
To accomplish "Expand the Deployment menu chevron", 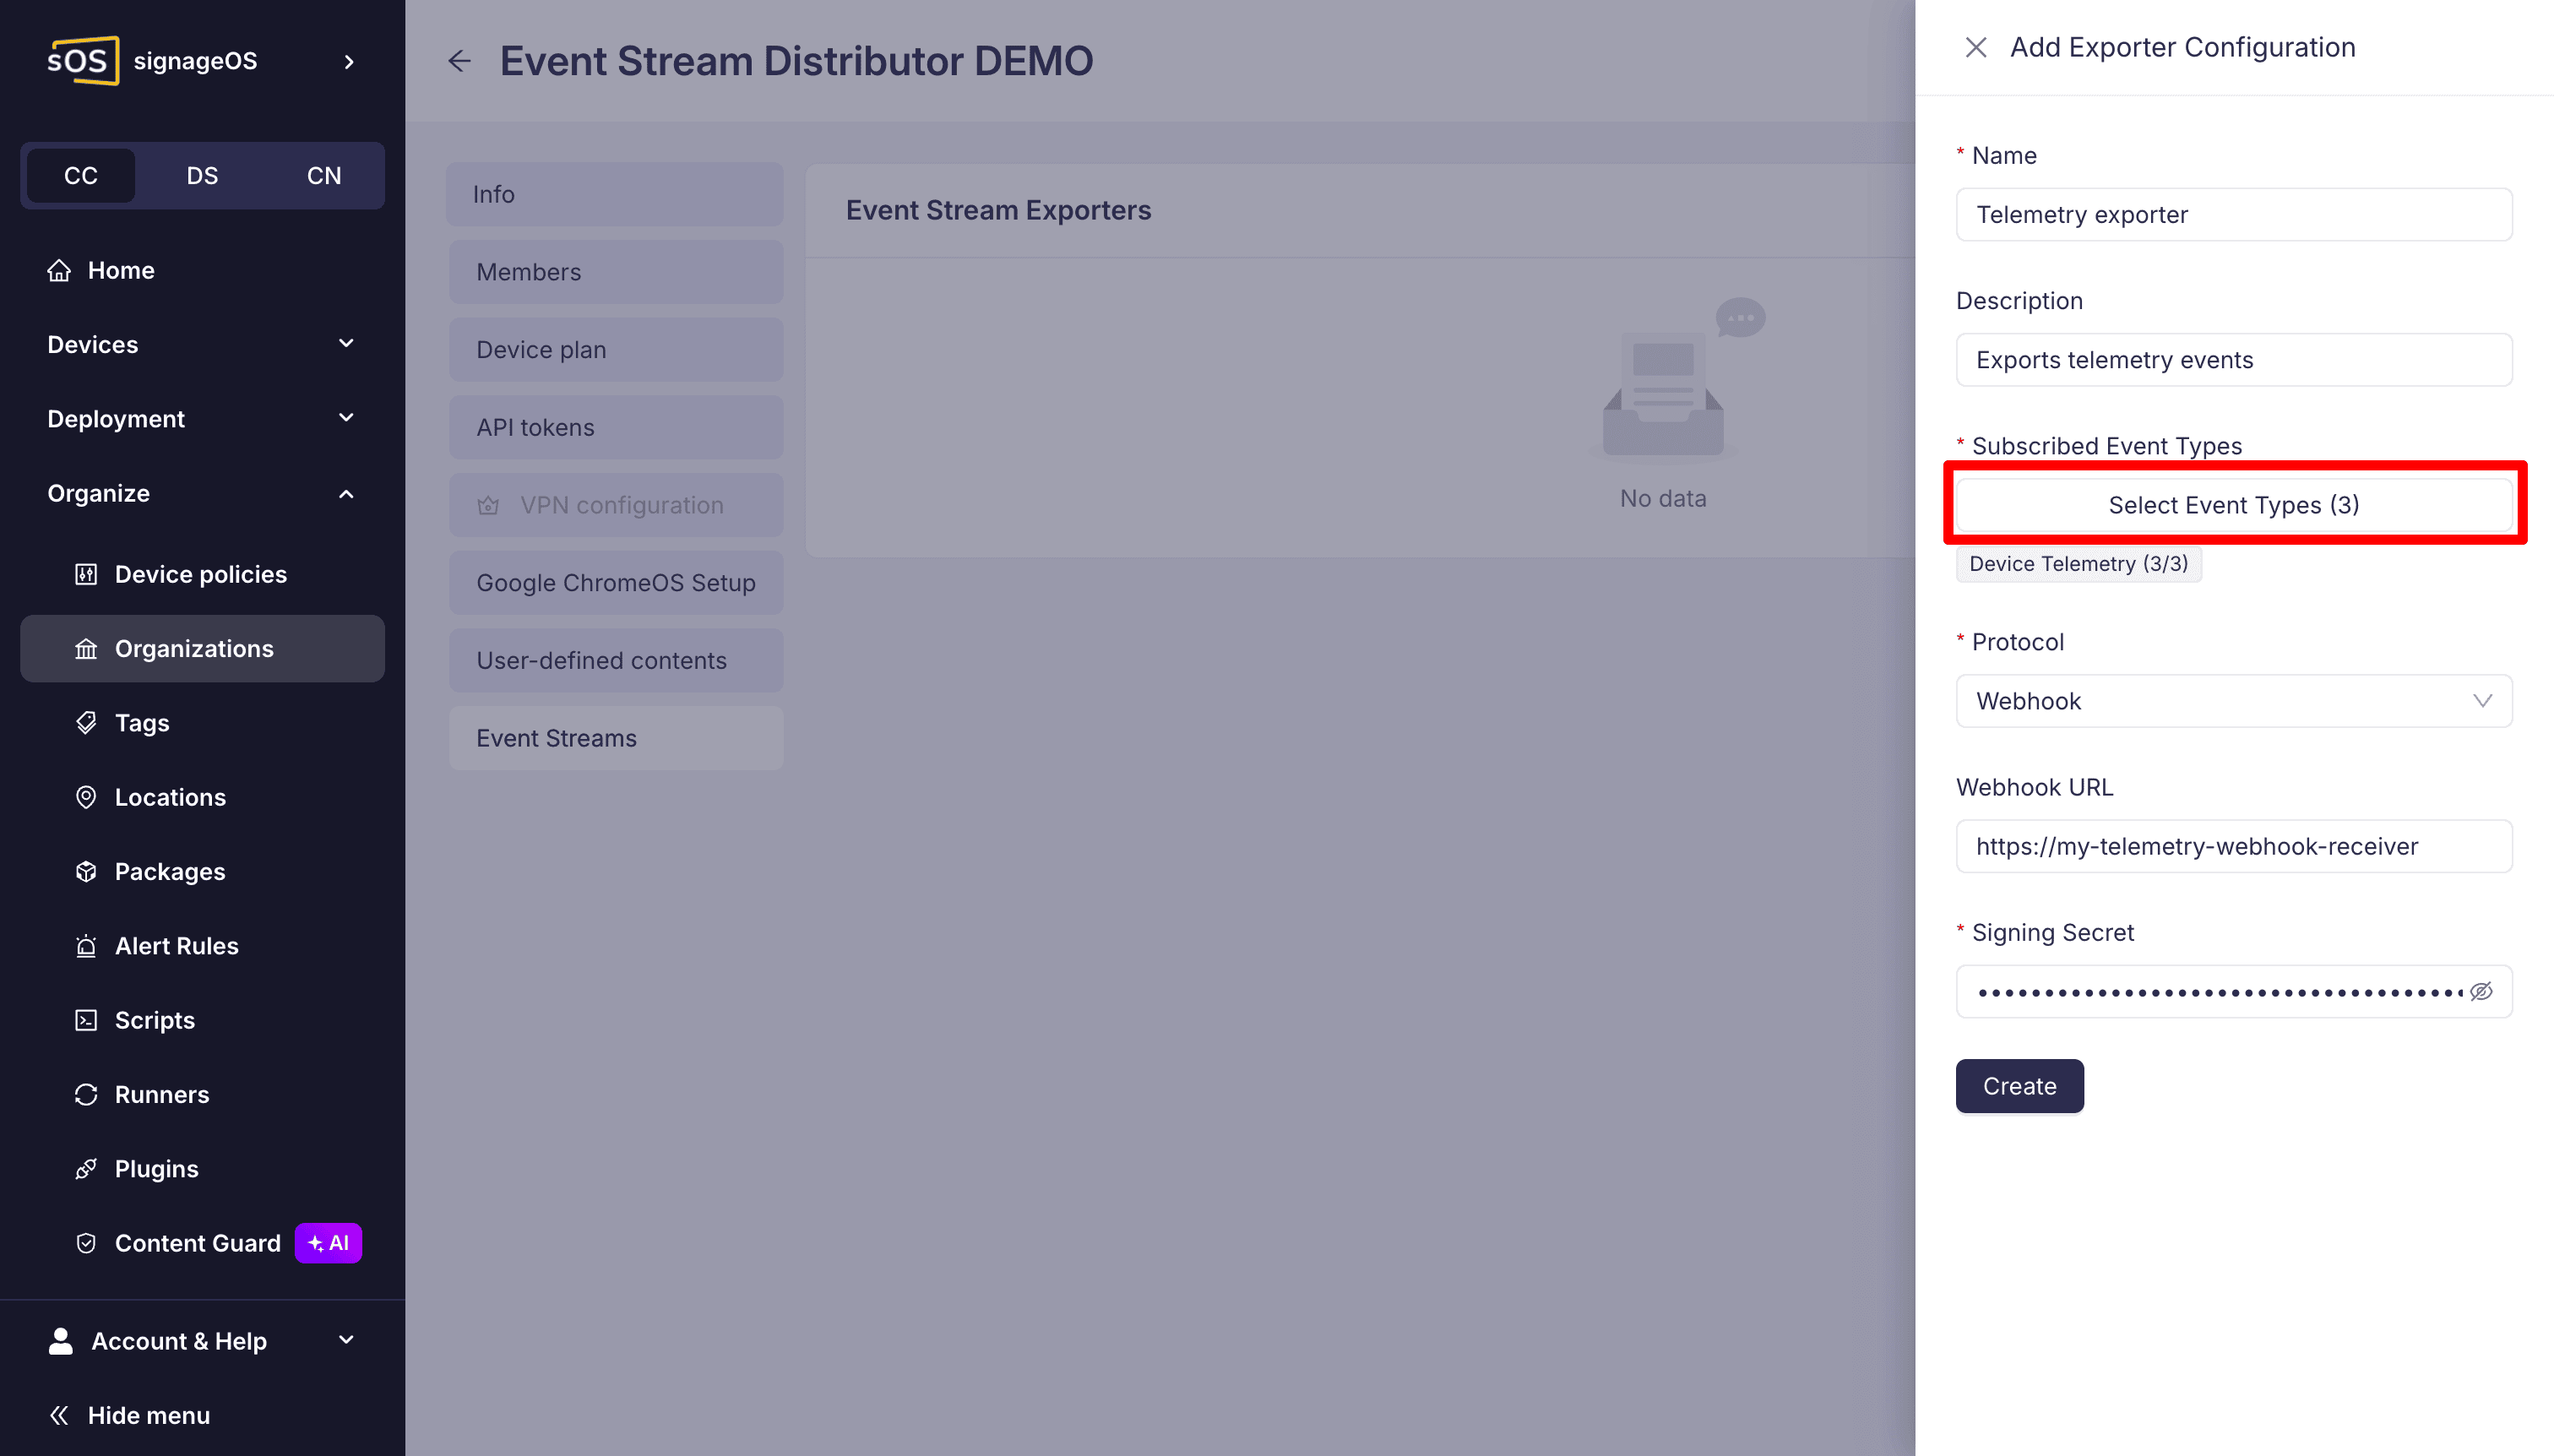I will [x=346, y=418].
